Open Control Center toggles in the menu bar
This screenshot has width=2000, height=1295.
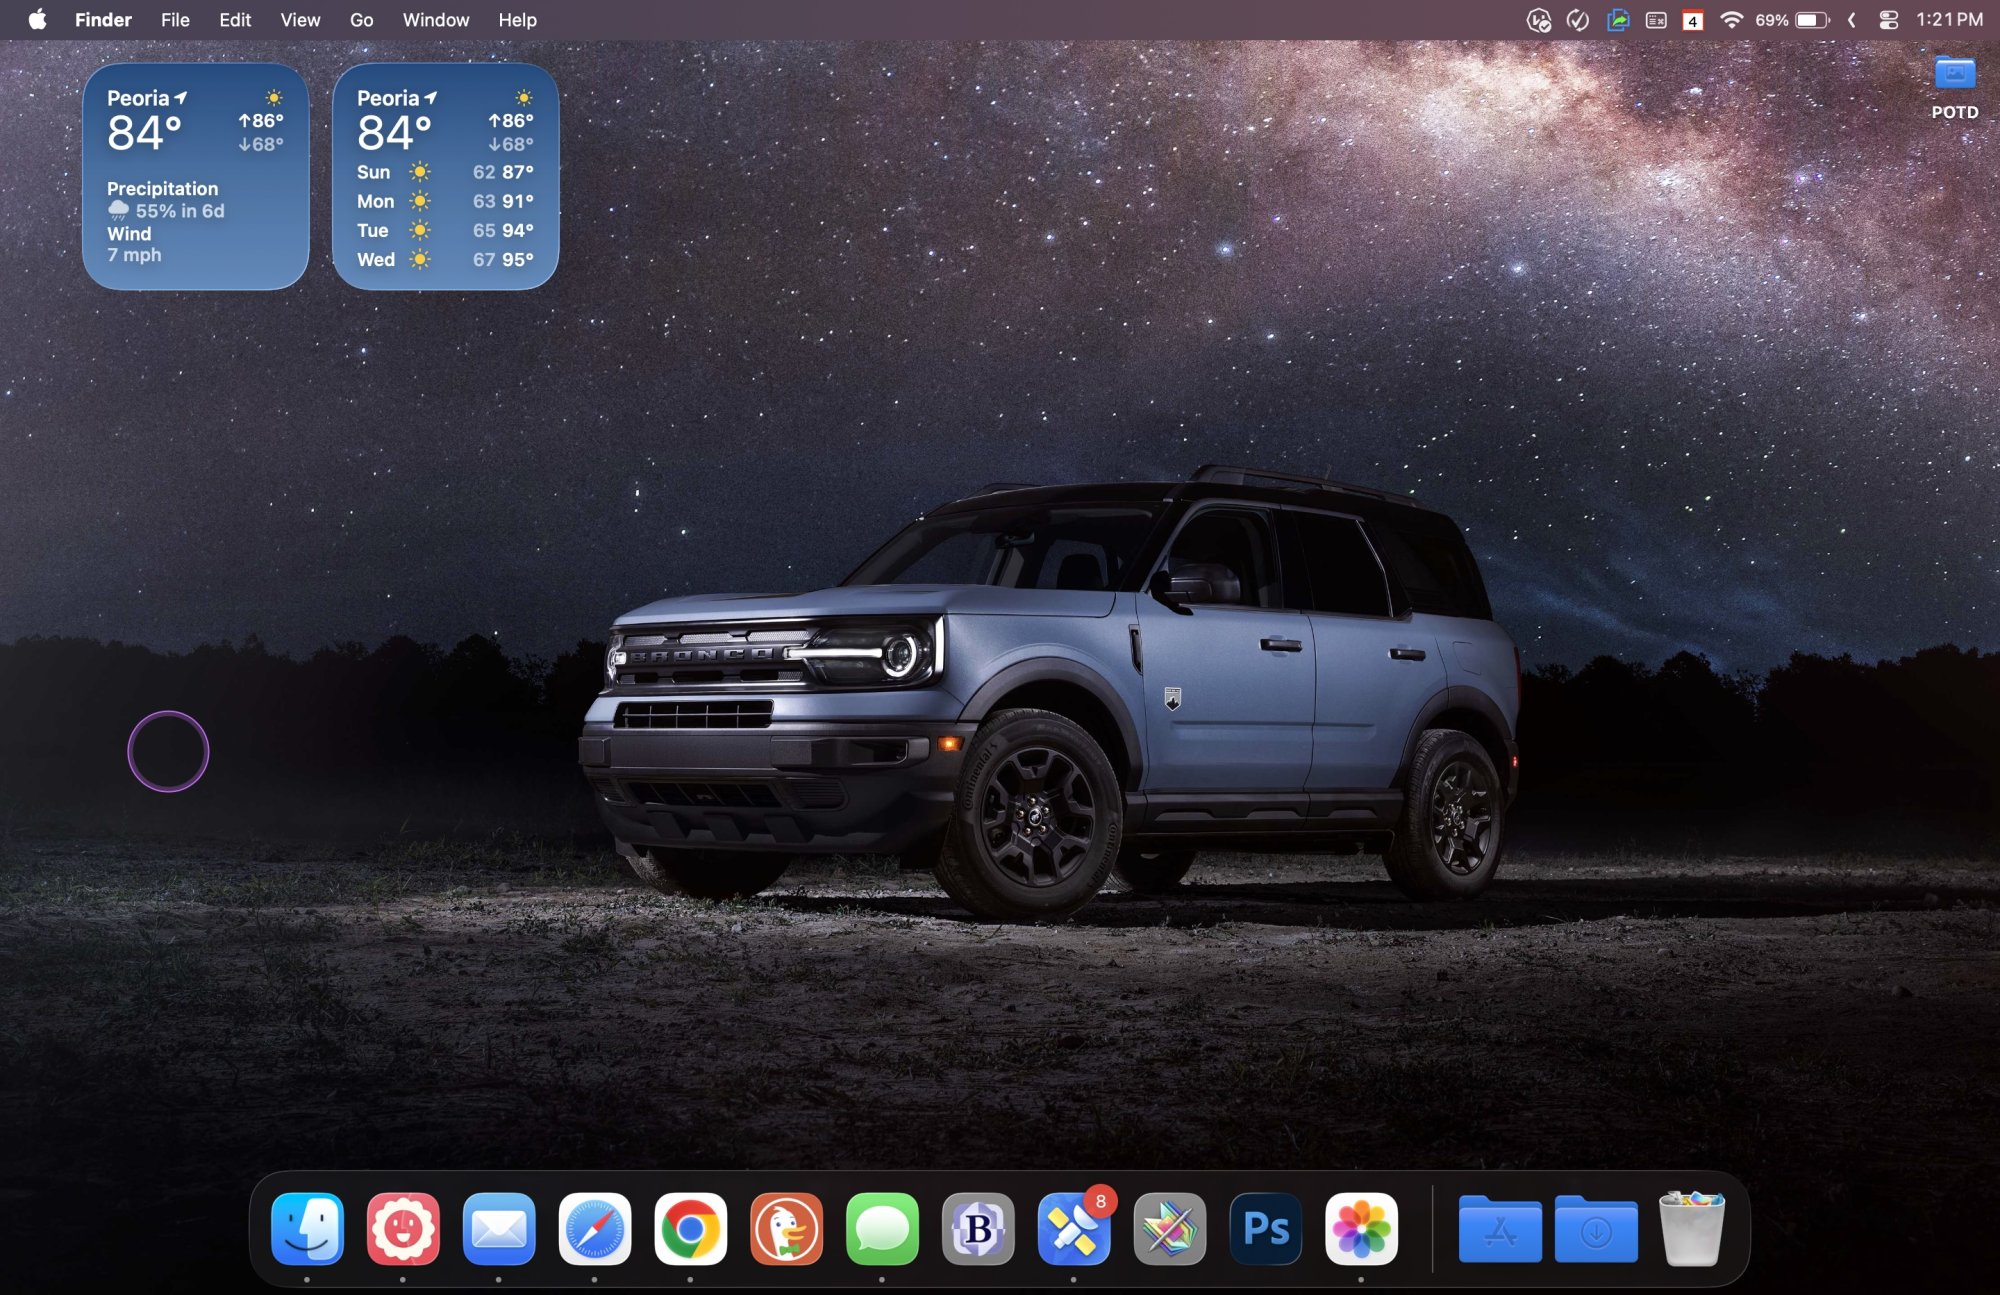coord(1888,20)
